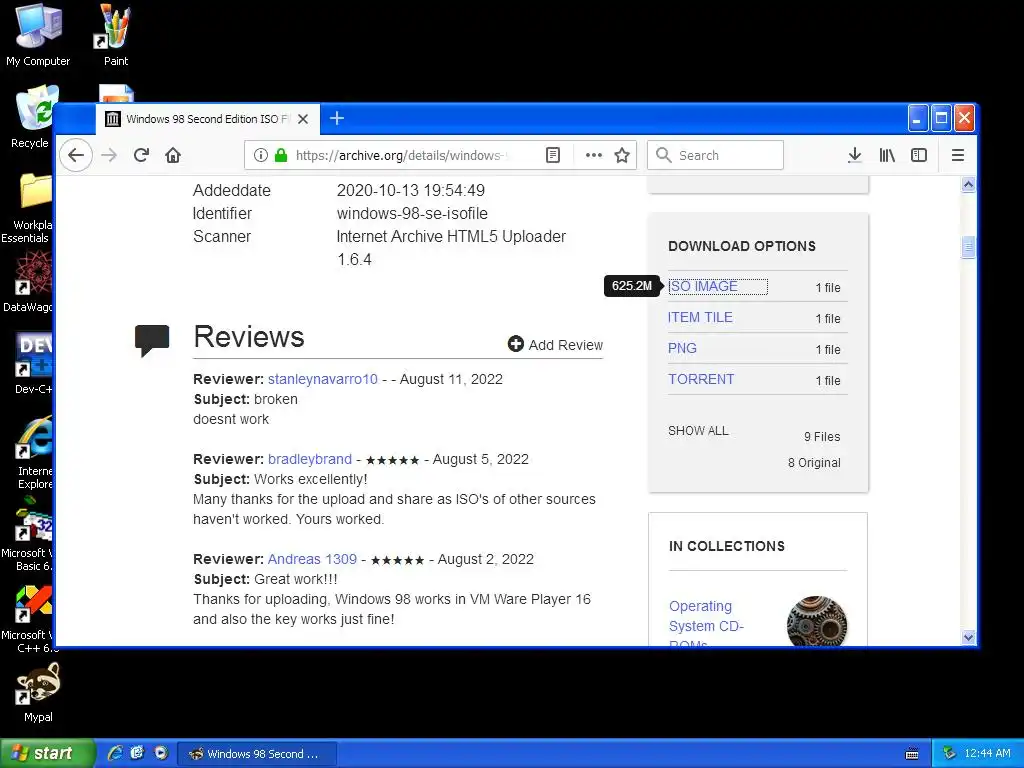Select the Dev-C++ desktop shortcut
Viewport: 1024px width, 768px height.
[x=33, y=364]
